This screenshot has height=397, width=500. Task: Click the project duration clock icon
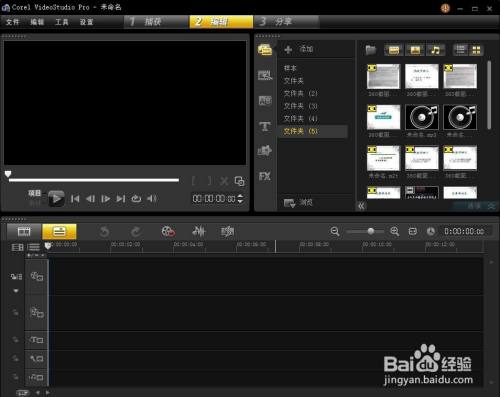point(431,231)
